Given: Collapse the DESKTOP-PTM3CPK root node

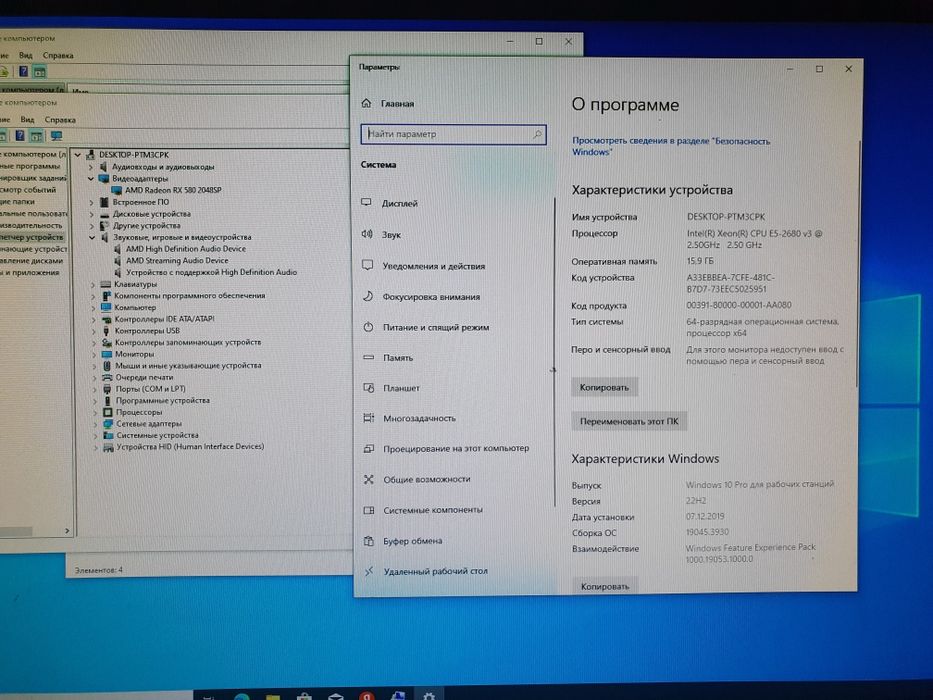Looking at the screenshot, I should pos(77,155).
